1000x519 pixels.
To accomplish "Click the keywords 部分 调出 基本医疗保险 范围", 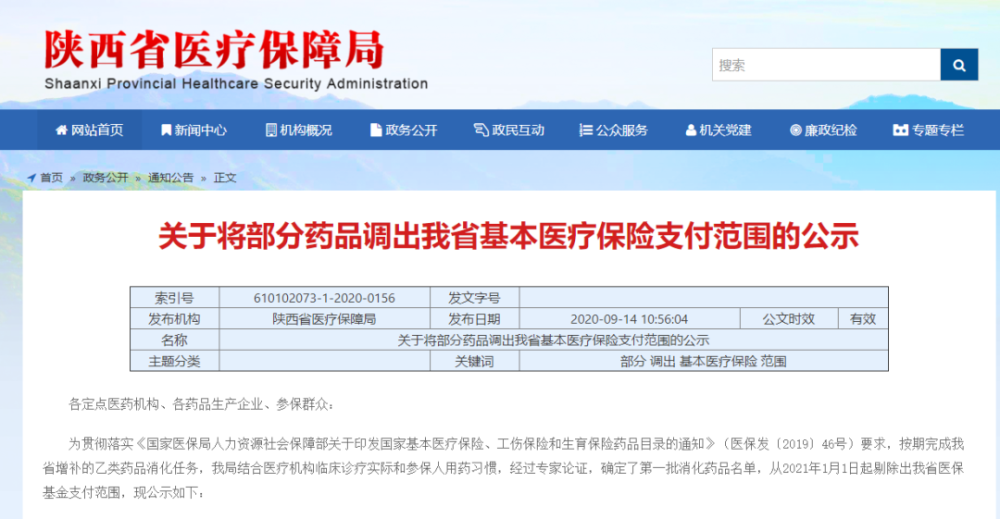I will click(x=703, y=362).
